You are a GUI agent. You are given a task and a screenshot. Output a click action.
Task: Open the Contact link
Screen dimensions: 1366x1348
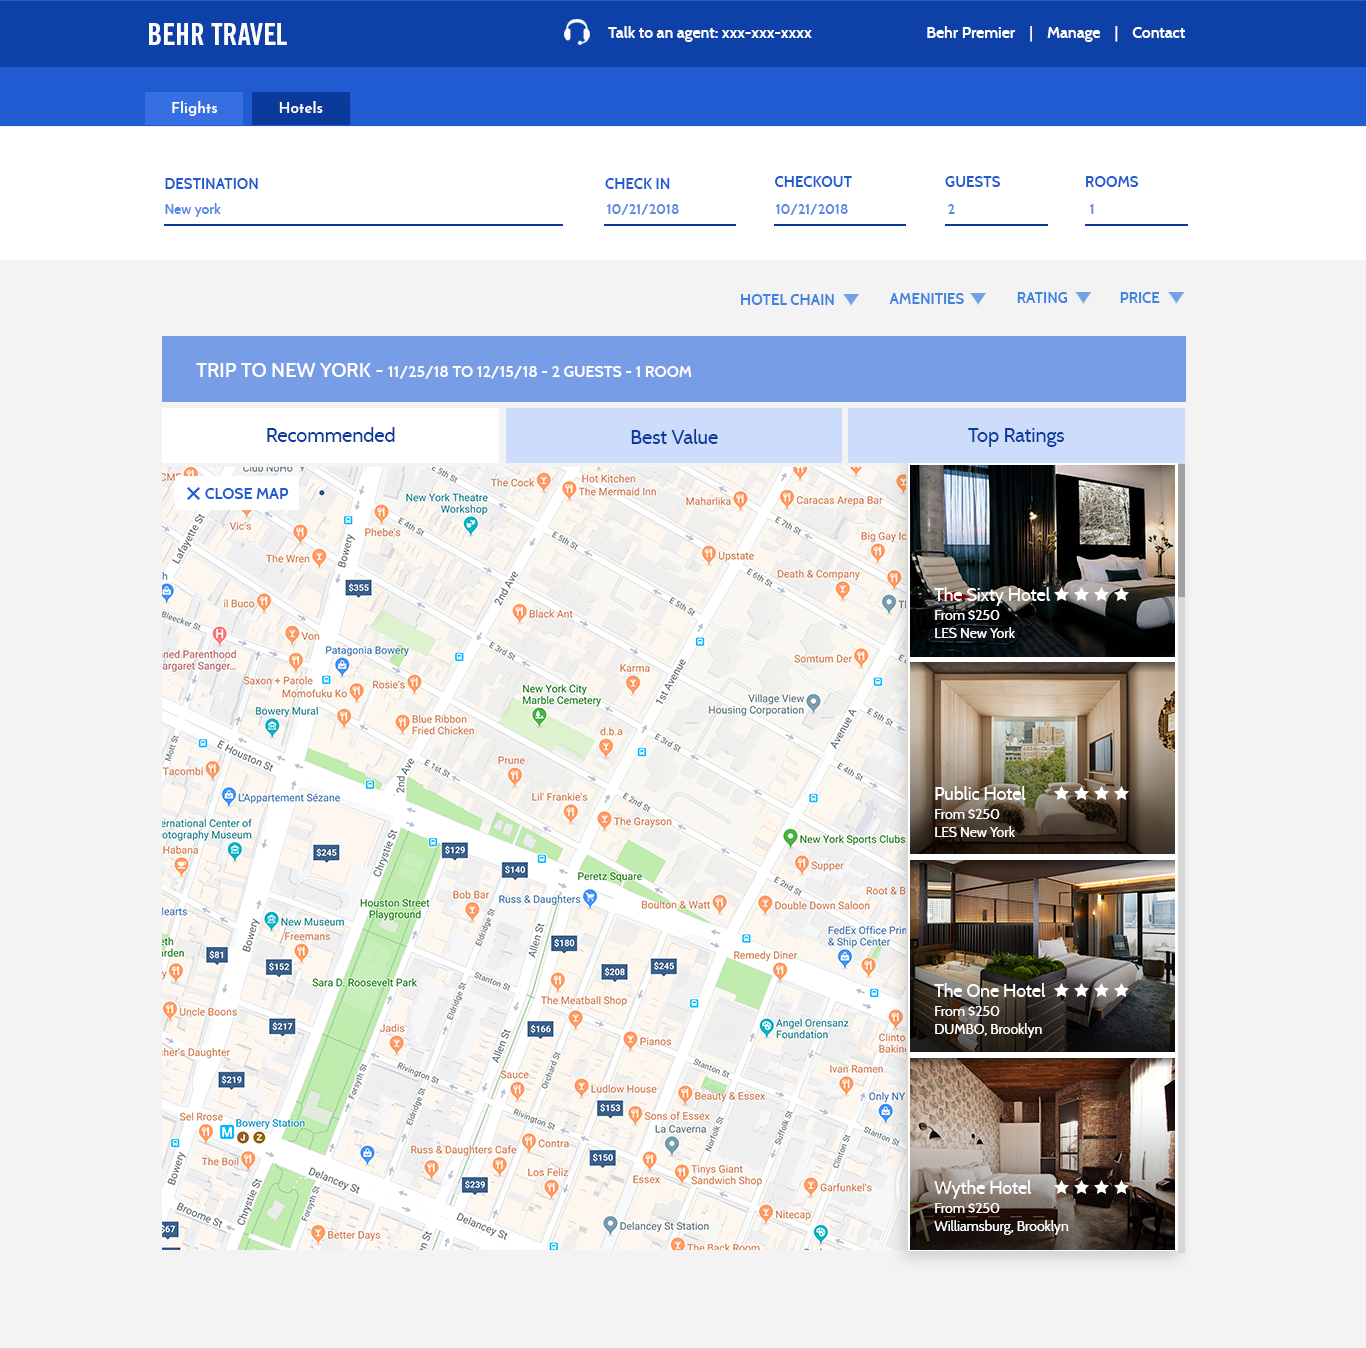point(1158,33)
